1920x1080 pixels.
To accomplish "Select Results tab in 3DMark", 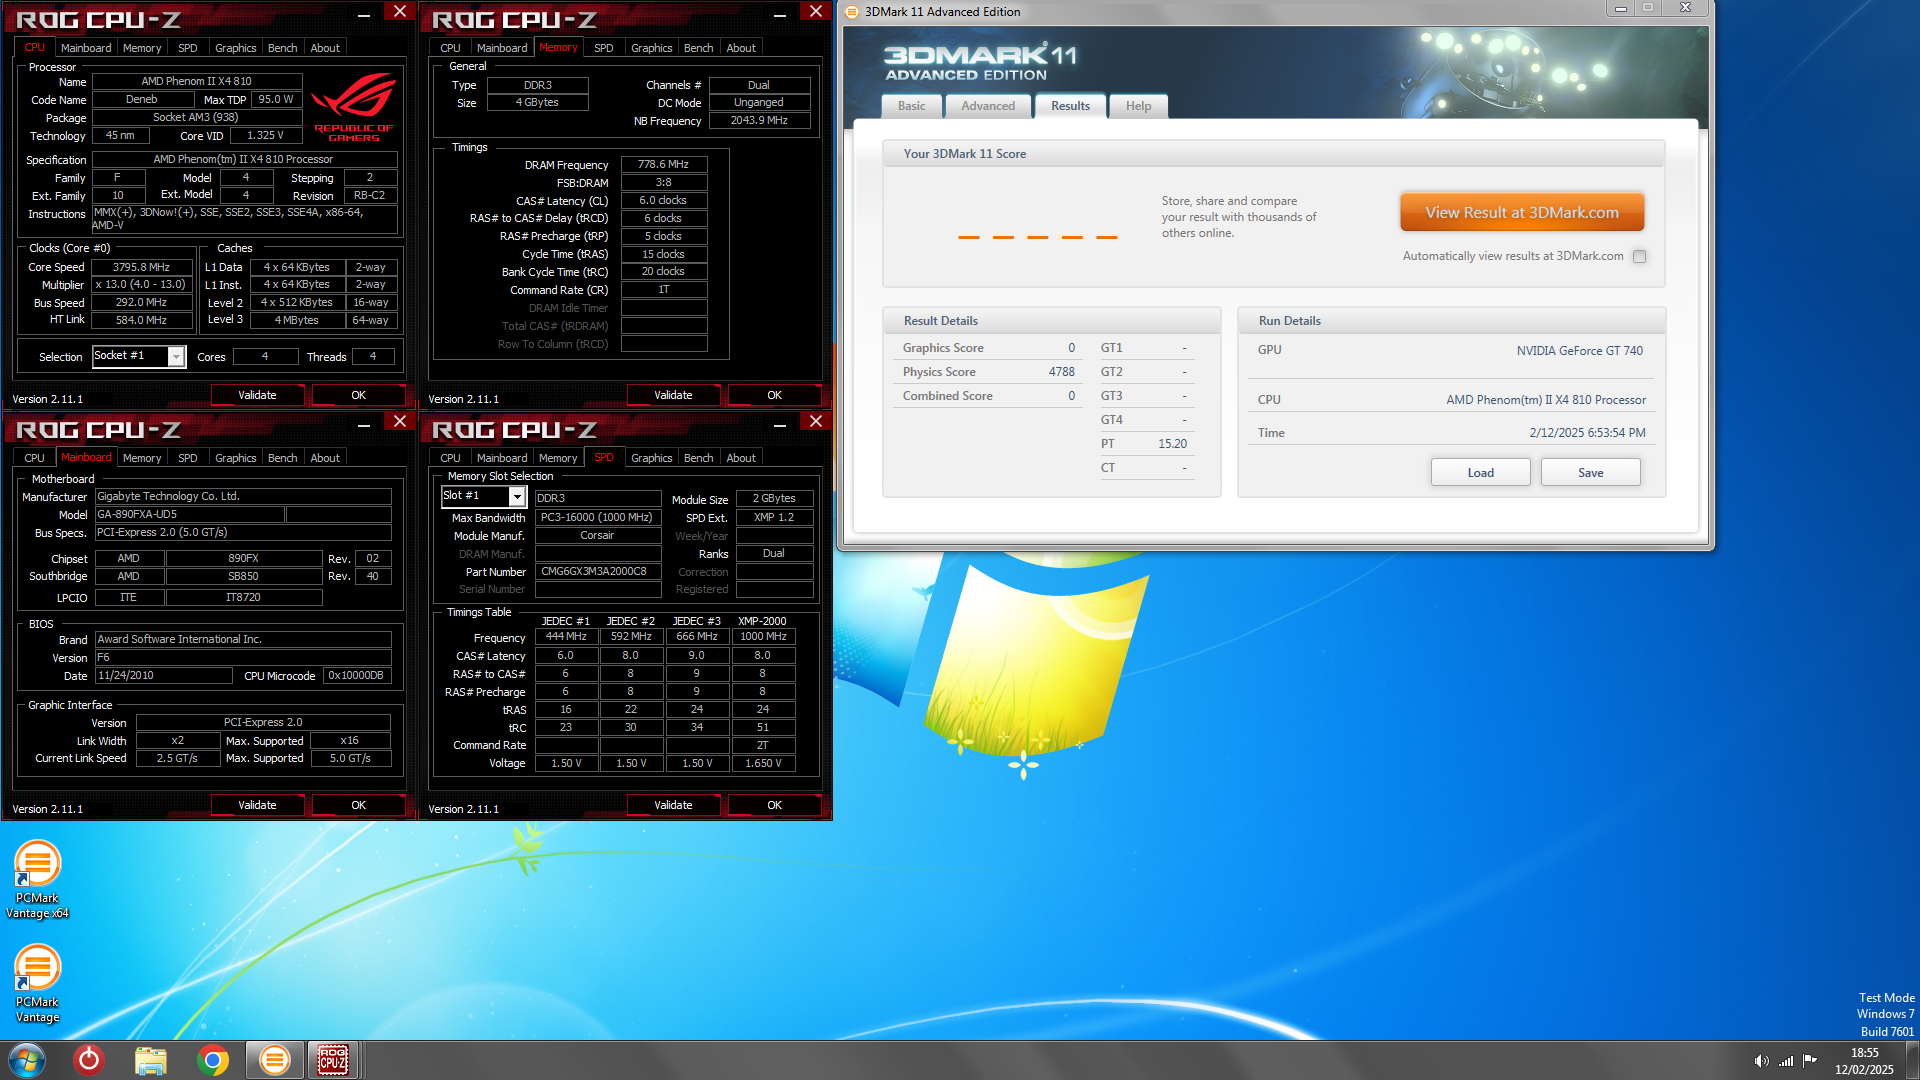I will tap(1070, 106).
